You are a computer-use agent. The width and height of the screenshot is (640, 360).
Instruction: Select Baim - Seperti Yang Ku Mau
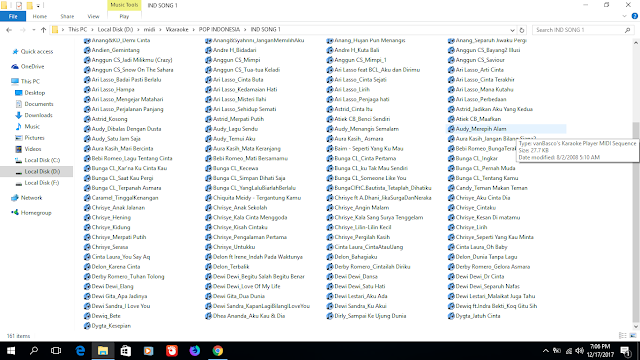(x=369, y=149)
